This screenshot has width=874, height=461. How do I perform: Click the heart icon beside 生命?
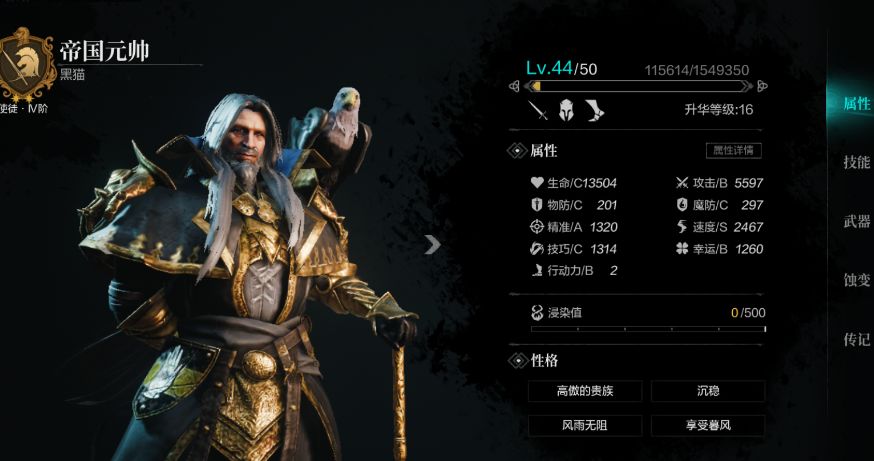pos(537,182)
